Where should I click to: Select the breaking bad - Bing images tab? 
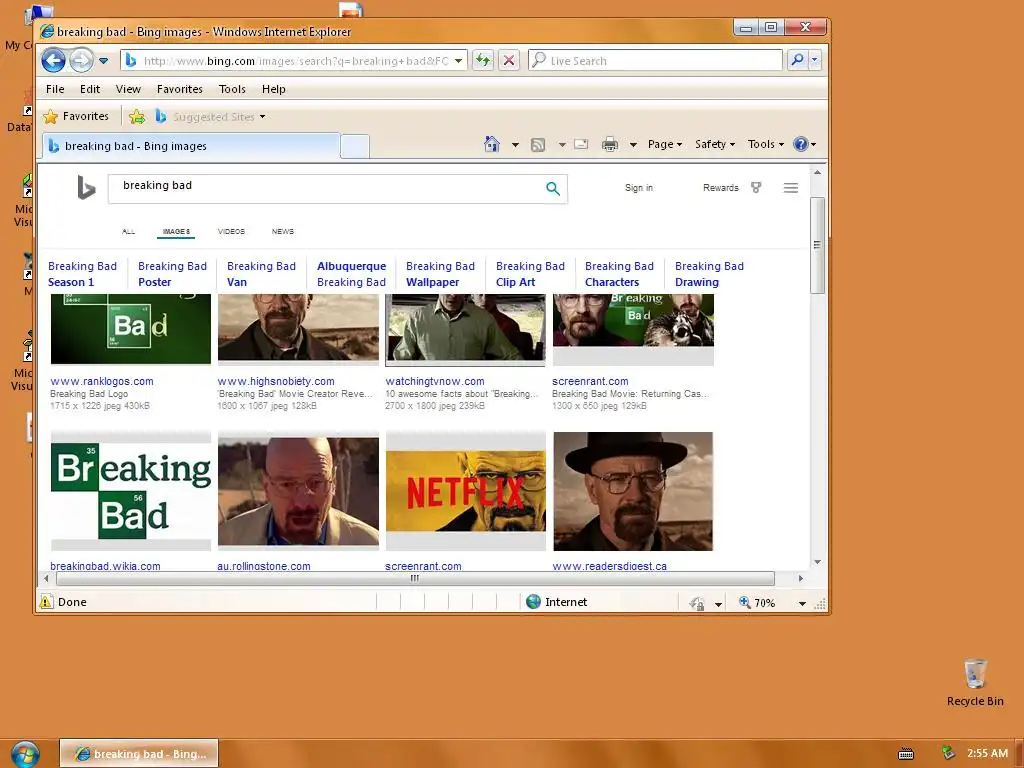coord(192,146)
